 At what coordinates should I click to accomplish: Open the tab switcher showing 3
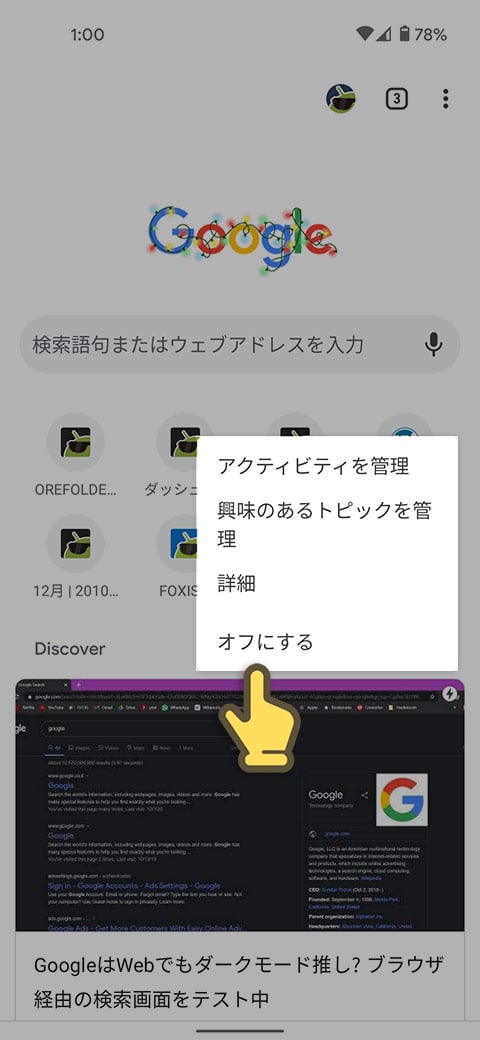[396, 99]
